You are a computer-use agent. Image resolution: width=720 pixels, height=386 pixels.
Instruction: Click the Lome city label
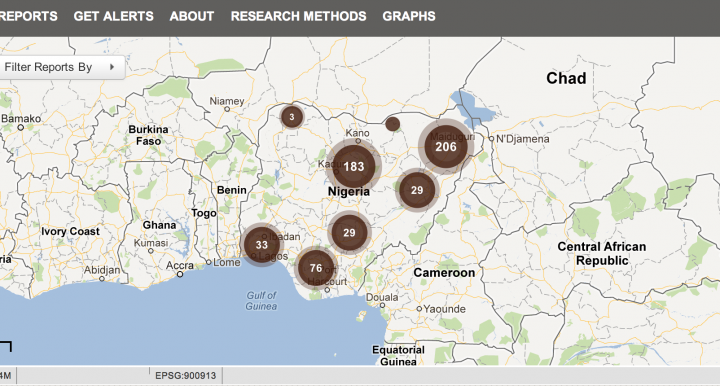click(x=226, y=262)
